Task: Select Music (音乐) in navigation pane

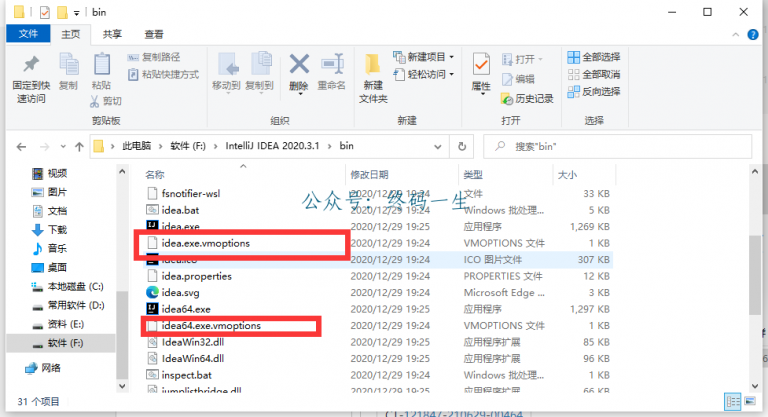Action: pyautogui.click(x=49, y=248)
